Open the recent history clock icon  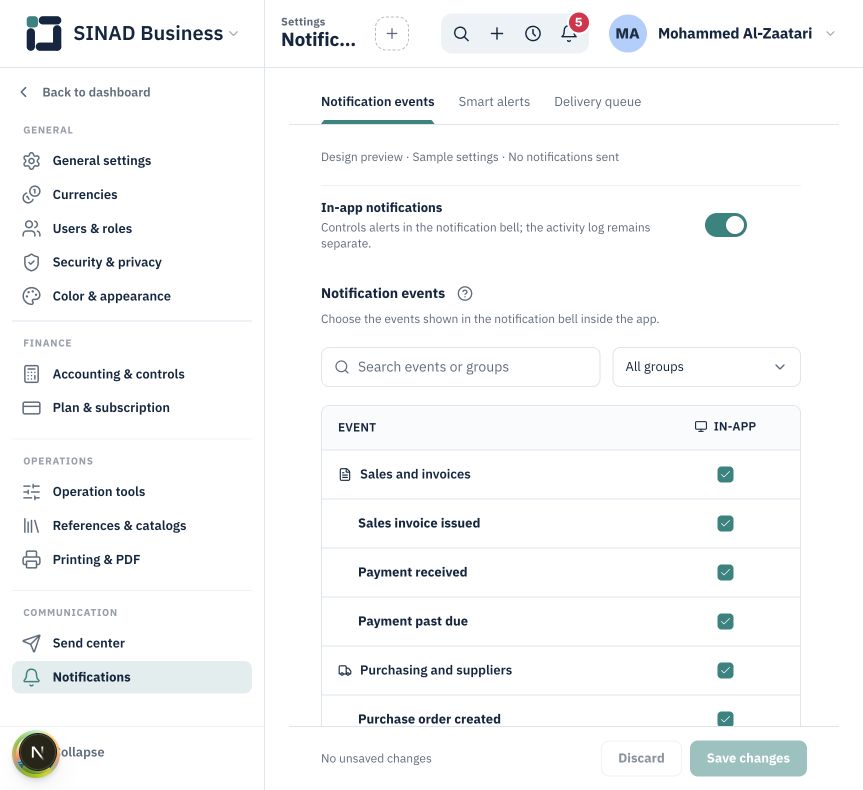tap(533, 34)
